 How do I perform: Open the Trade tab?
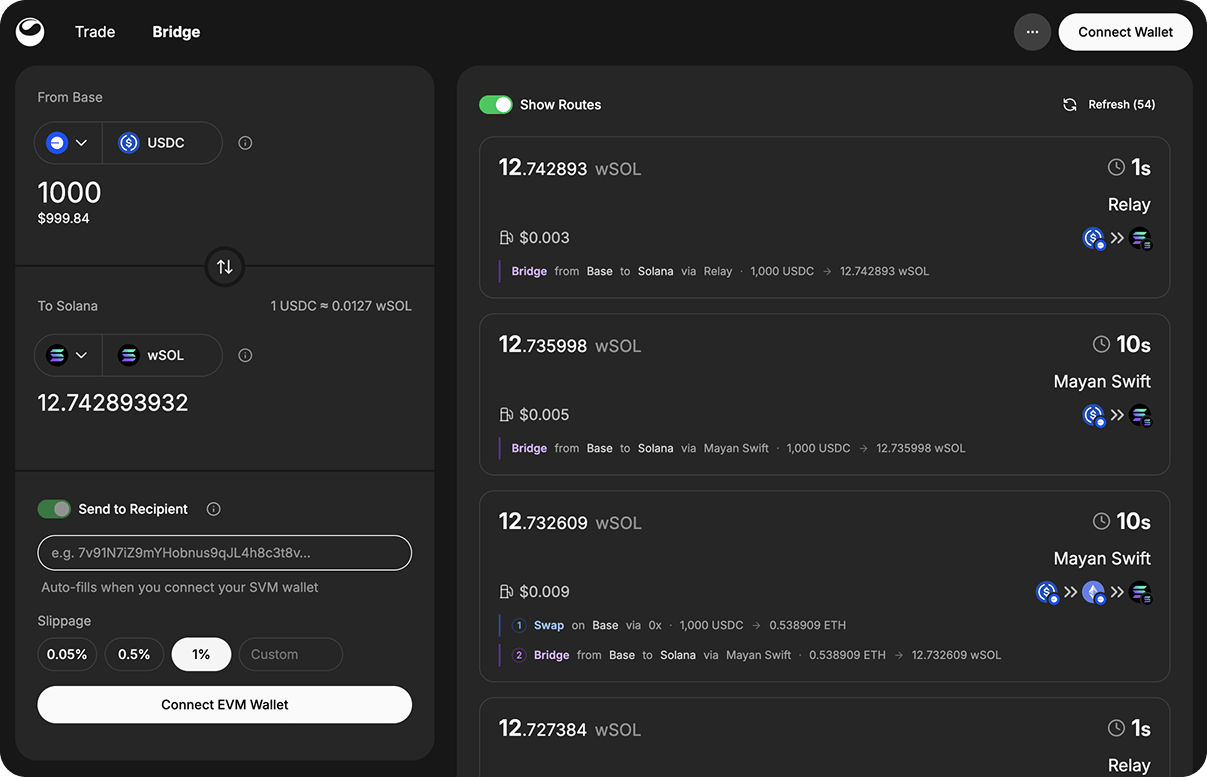pos(95,32)
